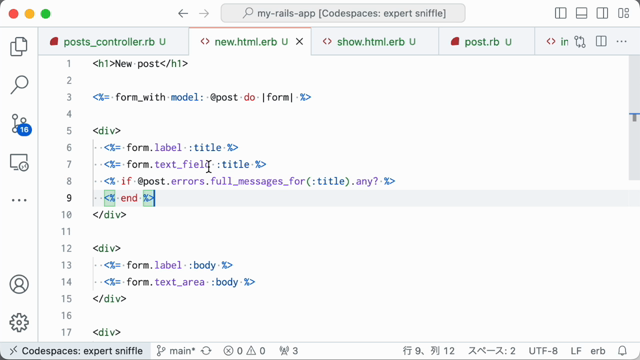640x360 pixels.
Task: Change the erb language mode
Action: tap(598, 351)
